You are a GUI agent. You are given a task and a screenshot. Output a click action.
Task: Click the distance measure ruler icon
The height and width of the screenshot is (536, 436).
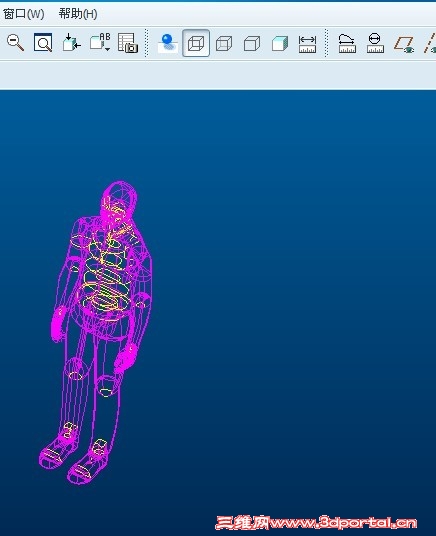307,44
